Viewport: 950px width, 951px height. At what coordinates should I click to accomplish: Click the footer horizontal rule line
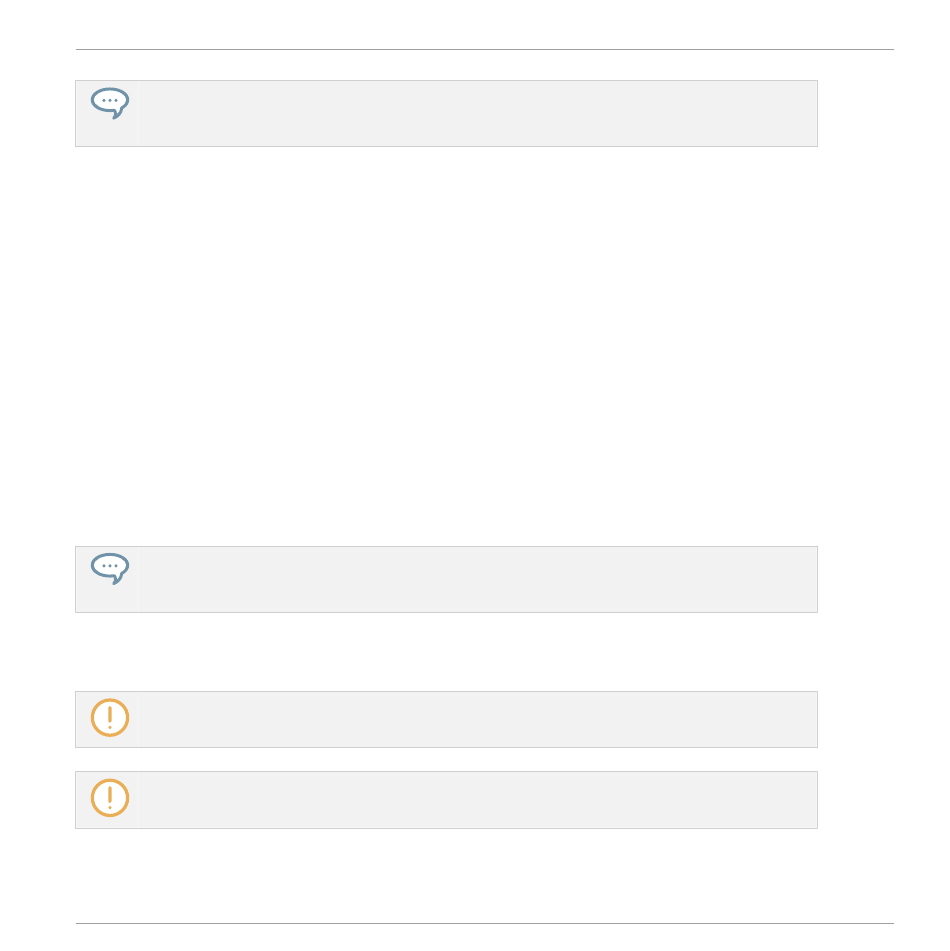[x=485, y=923]
